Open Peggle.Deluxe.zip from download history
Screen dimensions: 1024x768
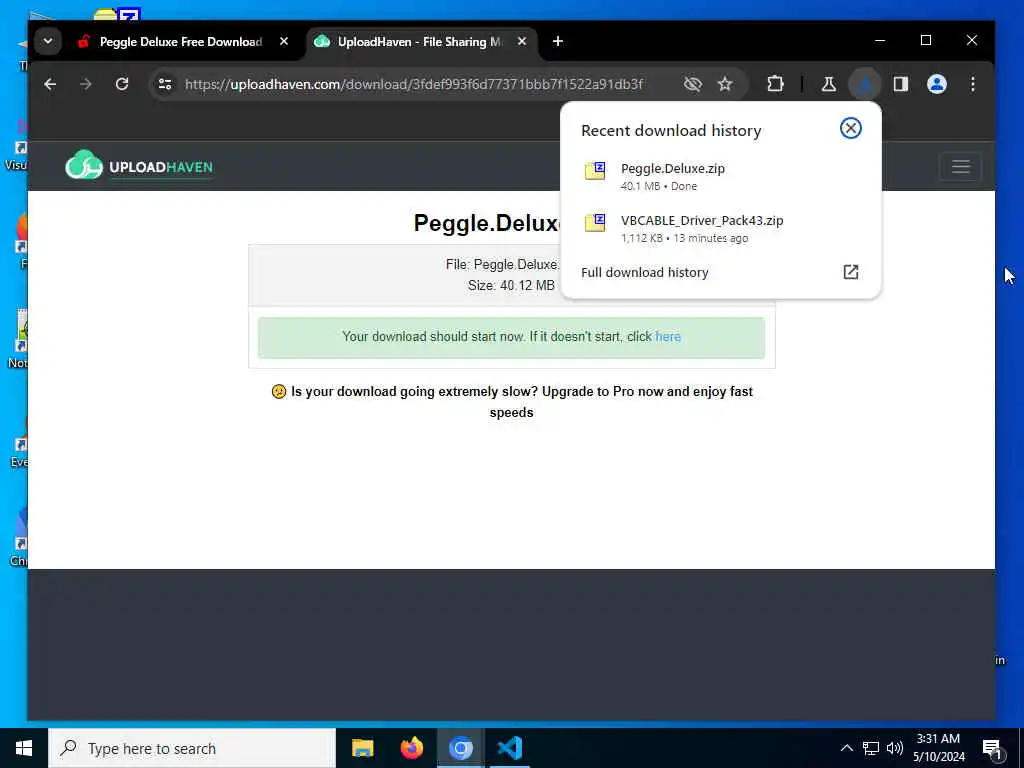(720, 176)
